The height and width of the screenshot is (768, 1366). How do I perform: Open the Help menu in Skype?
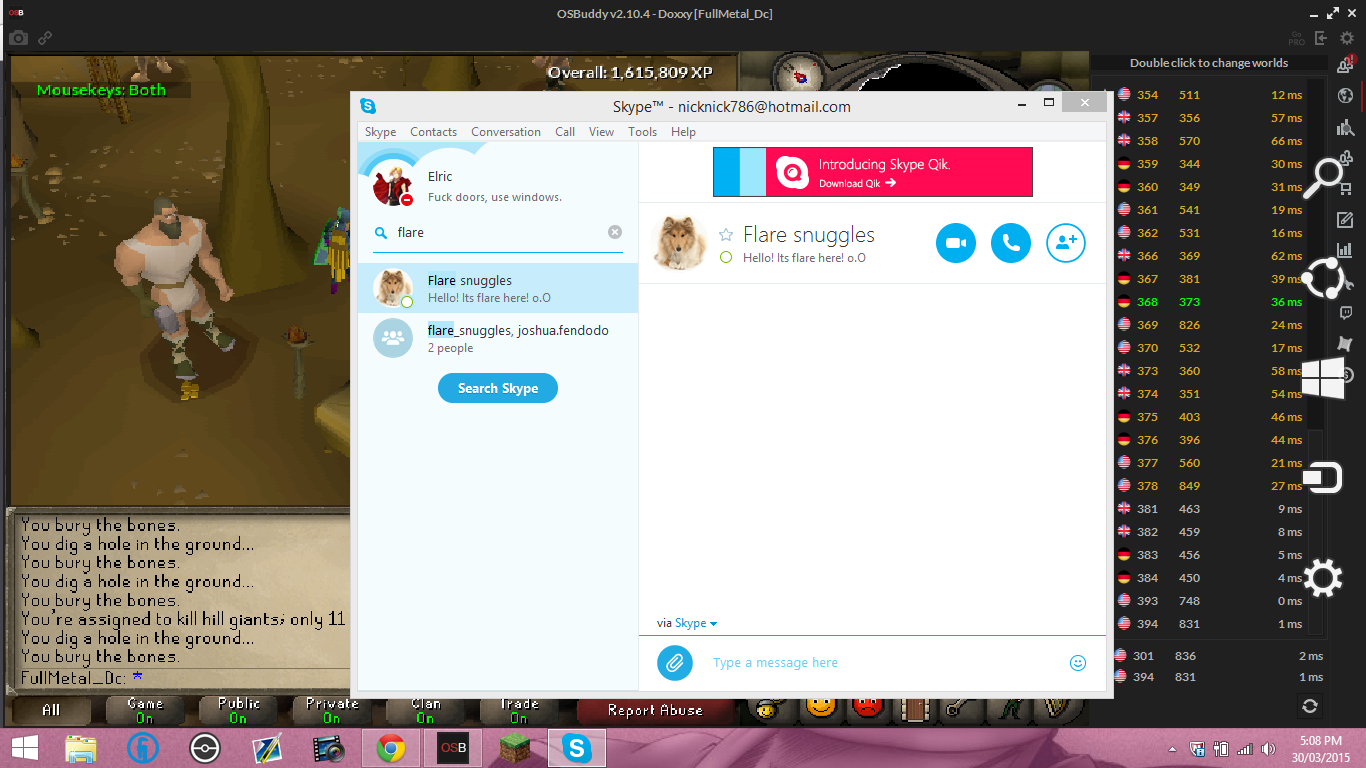point(683,132)
